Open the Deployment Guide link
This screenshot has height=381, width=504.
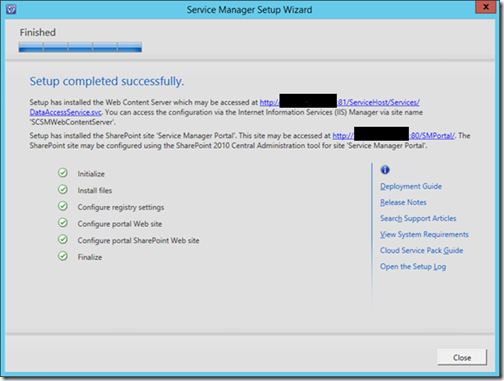[x=411, y=186]
